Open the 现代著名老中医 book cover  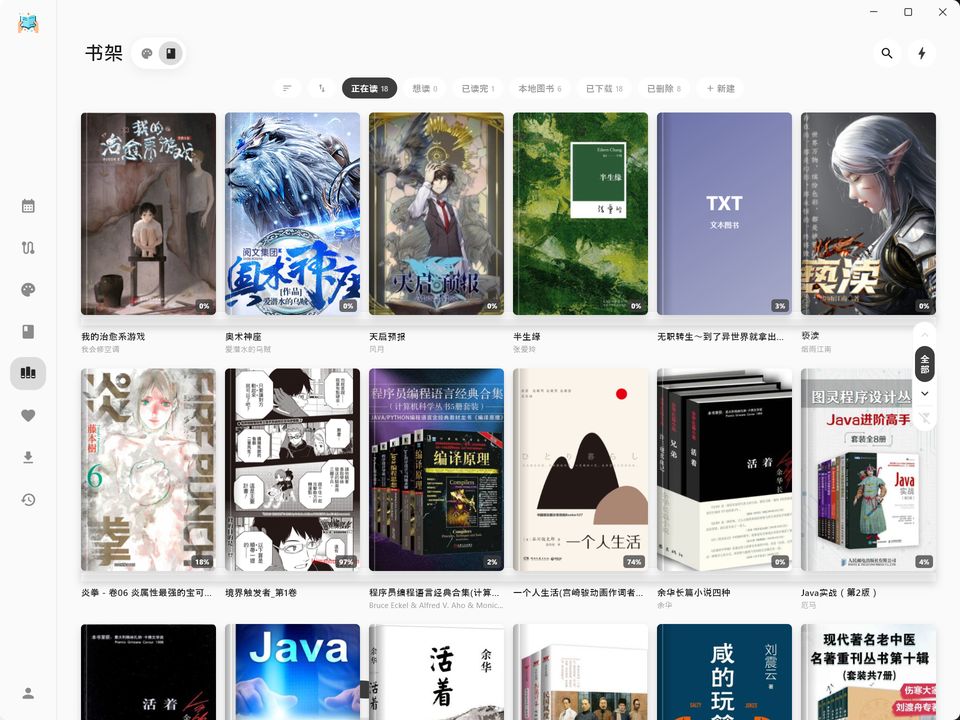(868, 672)
